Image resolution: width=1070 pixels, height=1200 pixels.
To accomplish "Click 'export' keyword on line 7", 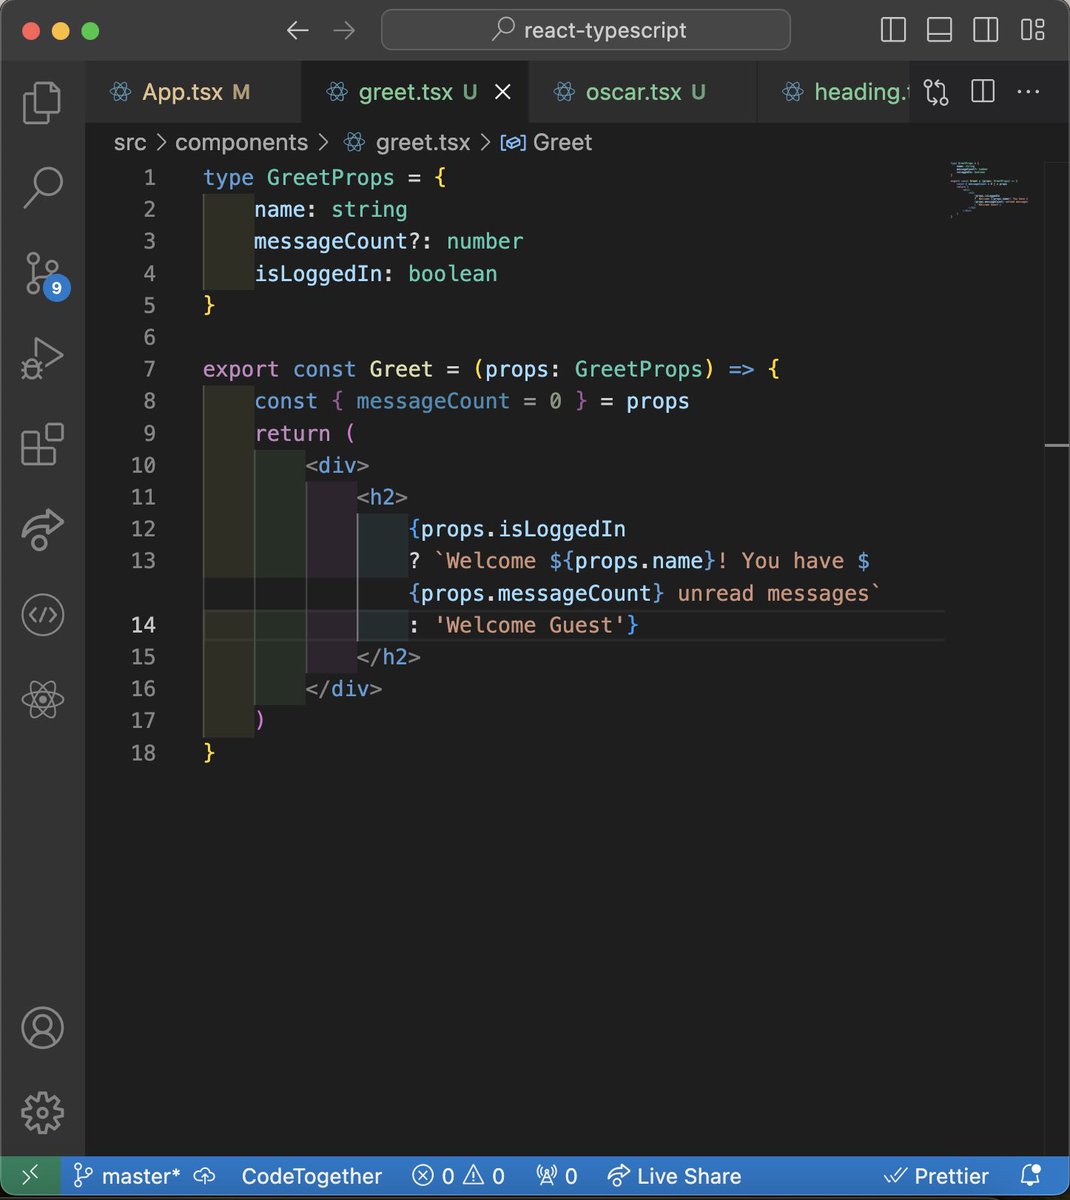I will 241,369.
